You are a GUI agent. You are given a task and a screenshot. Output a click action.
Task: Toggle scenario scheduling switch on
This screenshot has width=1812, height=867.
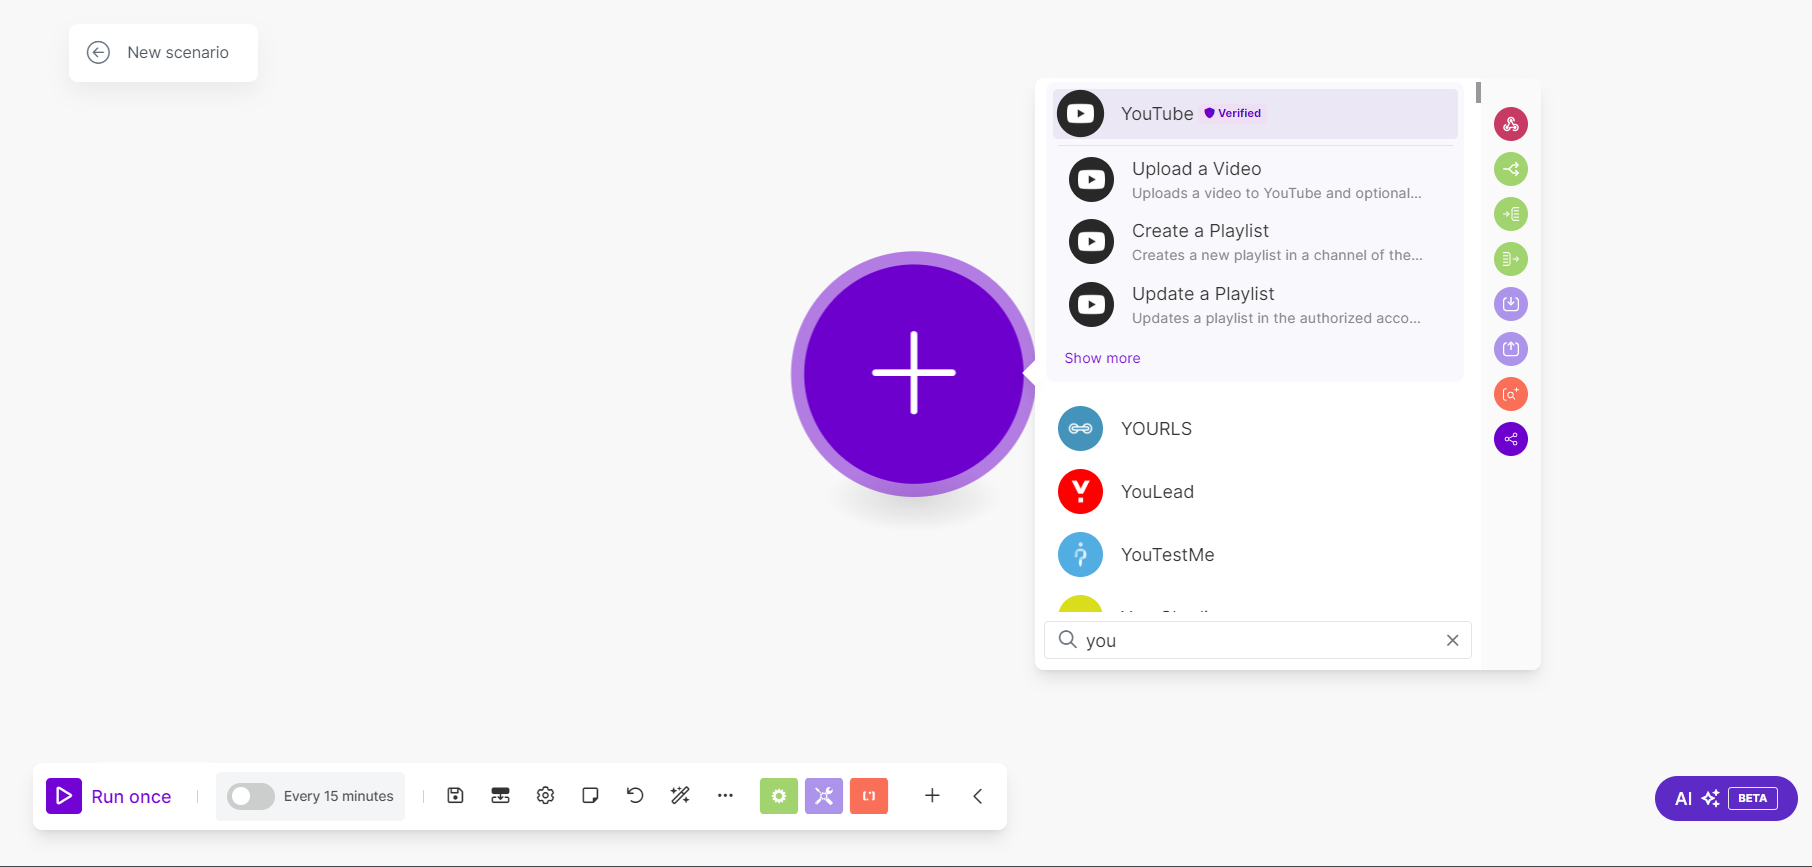251,796
